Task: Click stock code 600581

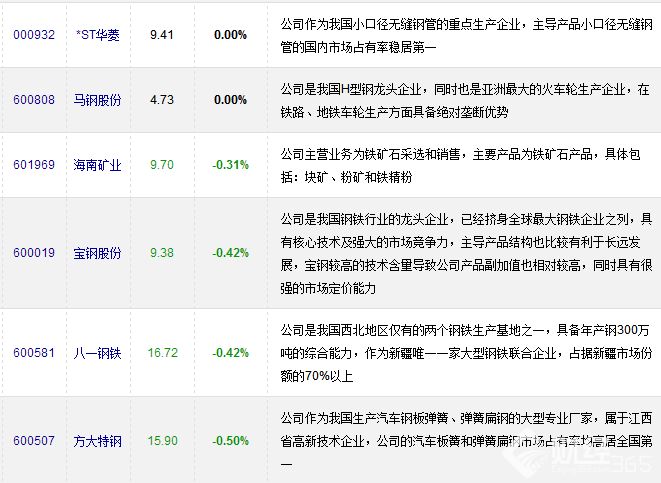Action: pos(34,353)
